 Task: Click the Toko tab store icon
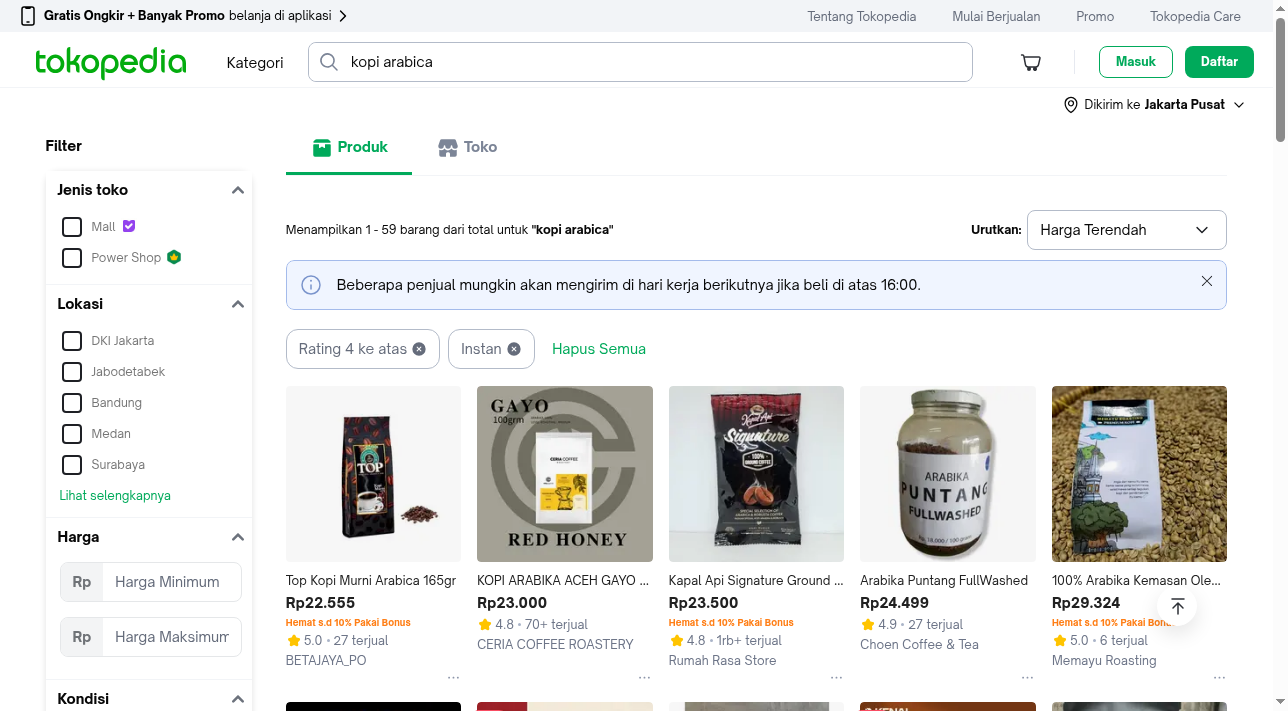[x=448, y=147]
